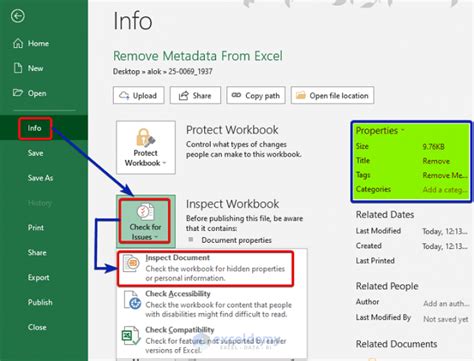Viewport: 474px width, 361px height.
Task: Click the New blank page icon
Action: pos(18,68)
